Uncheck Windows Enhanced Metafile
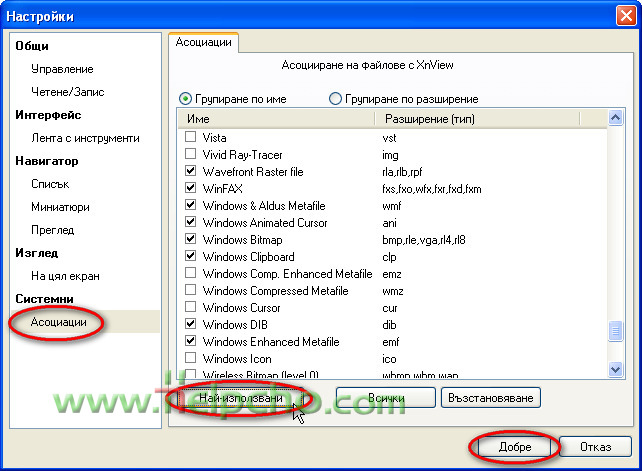Viewport: 642px width, 471px height. [x=190, y=340]
